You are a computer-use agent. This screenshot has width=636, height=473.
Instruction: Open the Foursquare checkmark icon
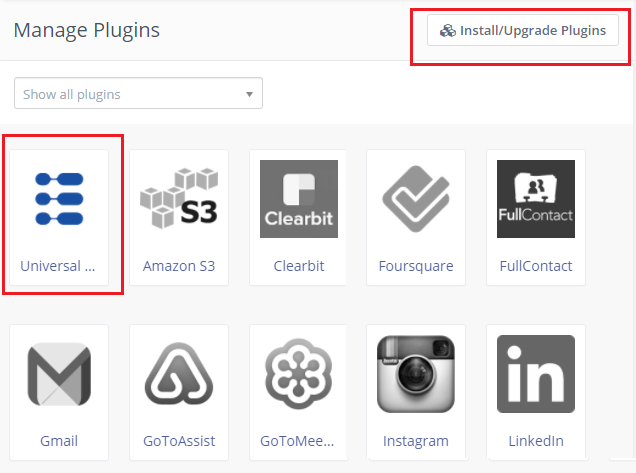tap(416, 199)
